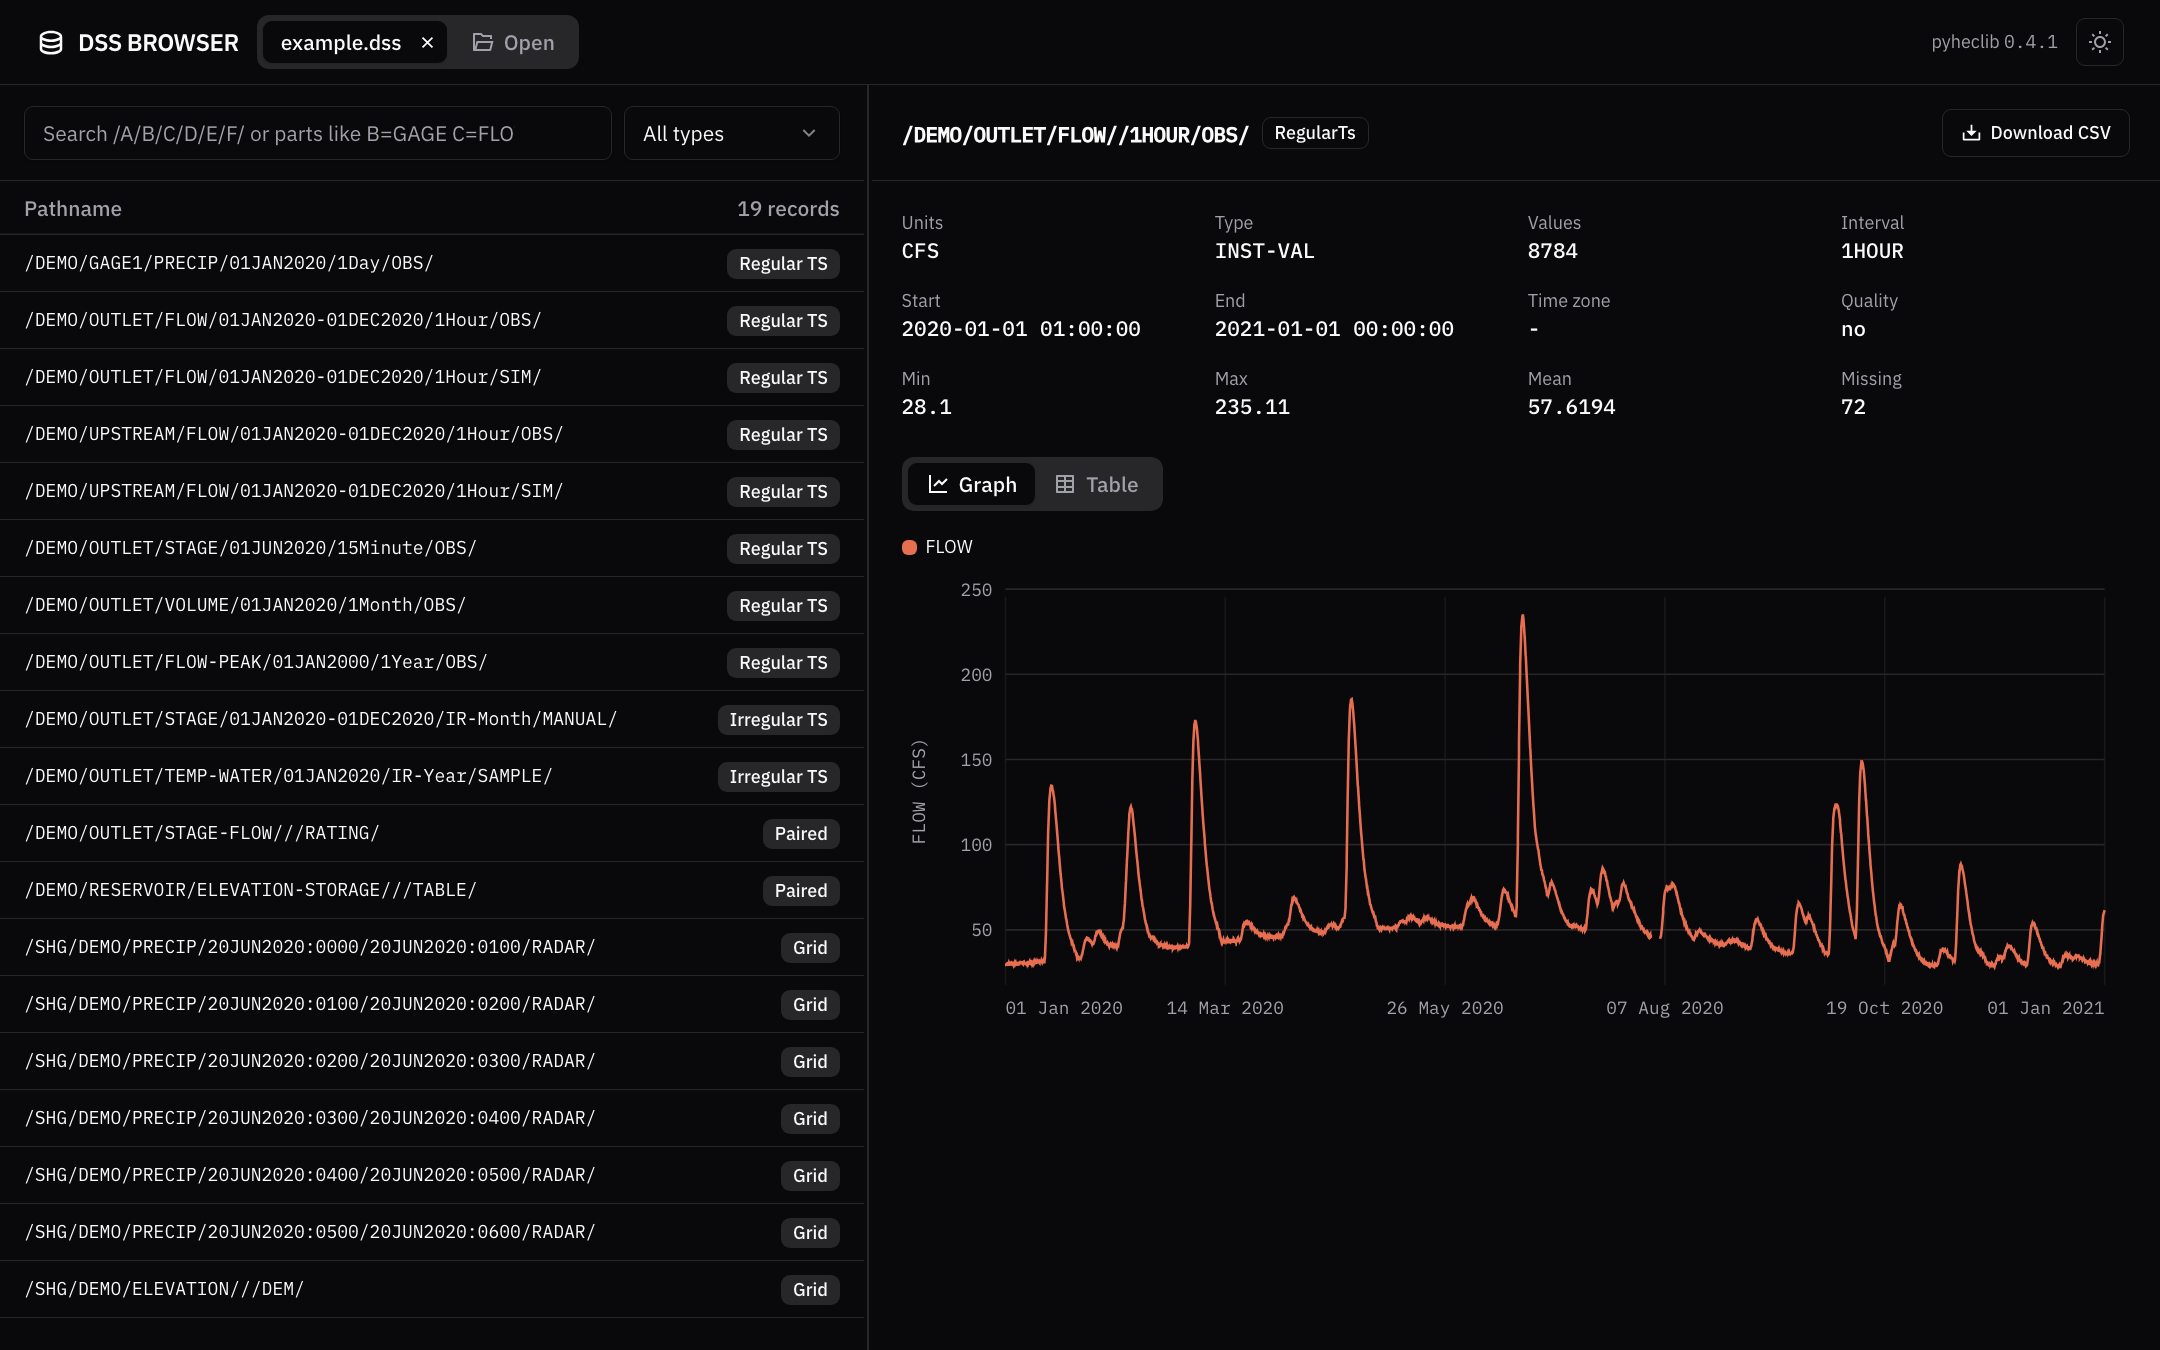2160x1350 pixels.
Task: Select the OUTLET VOLUME 1Month OBS record
Action: coord(432,605)
